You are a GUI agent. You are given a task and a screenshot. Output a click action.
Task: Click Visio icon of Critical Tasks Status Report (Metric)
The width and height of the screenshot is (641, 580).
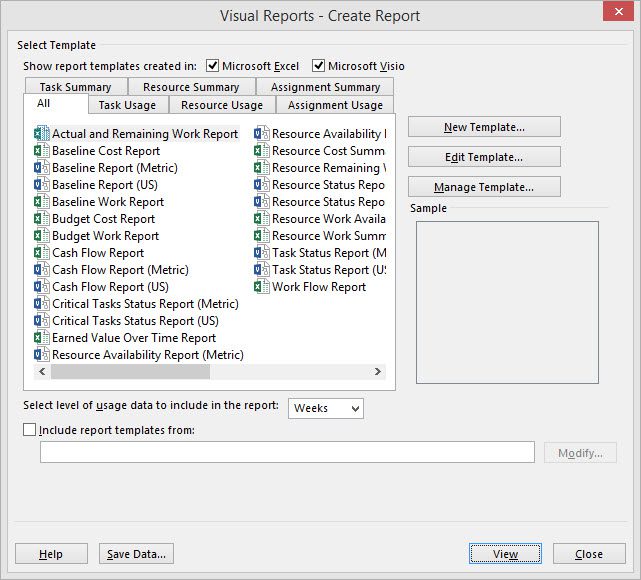click(42, 304)
